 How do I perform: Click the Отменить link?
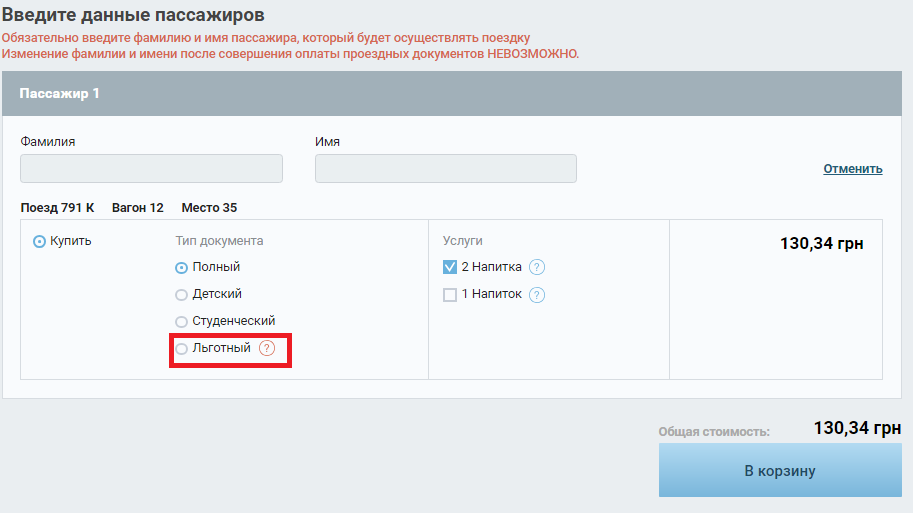(x=852, y=169)
